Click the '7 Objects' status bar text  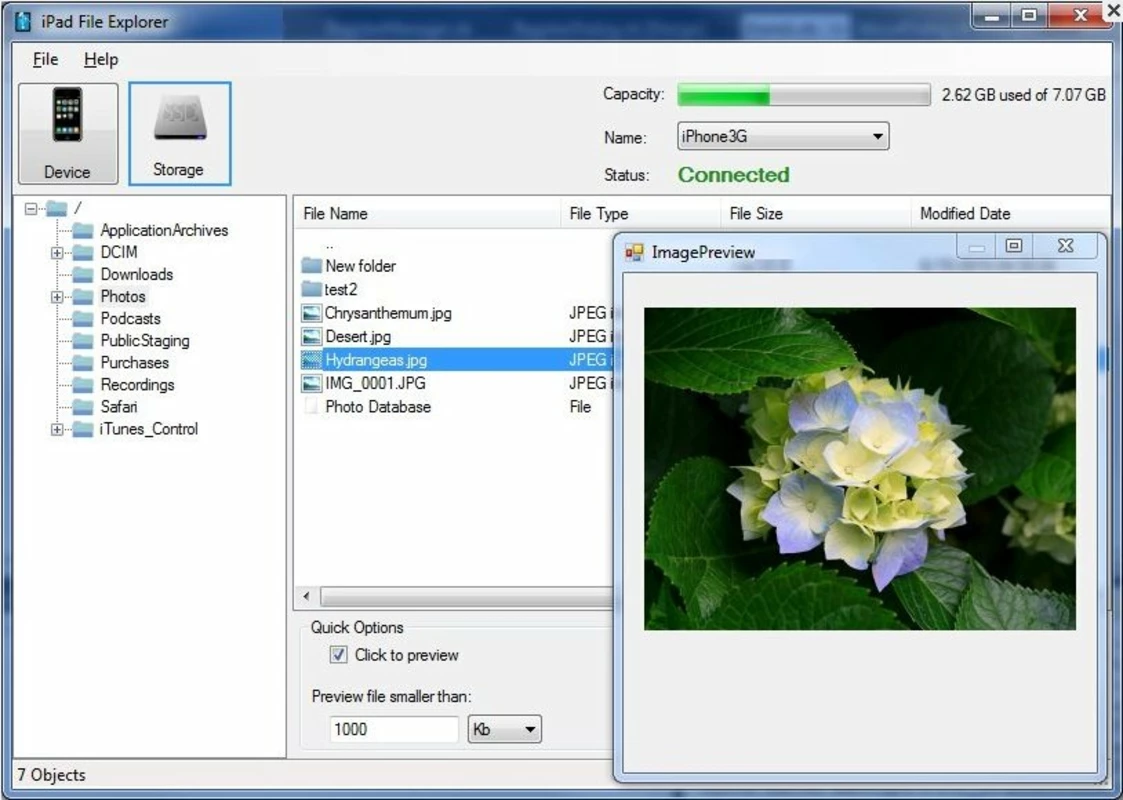pyautogui.click(x=52, y=775)
